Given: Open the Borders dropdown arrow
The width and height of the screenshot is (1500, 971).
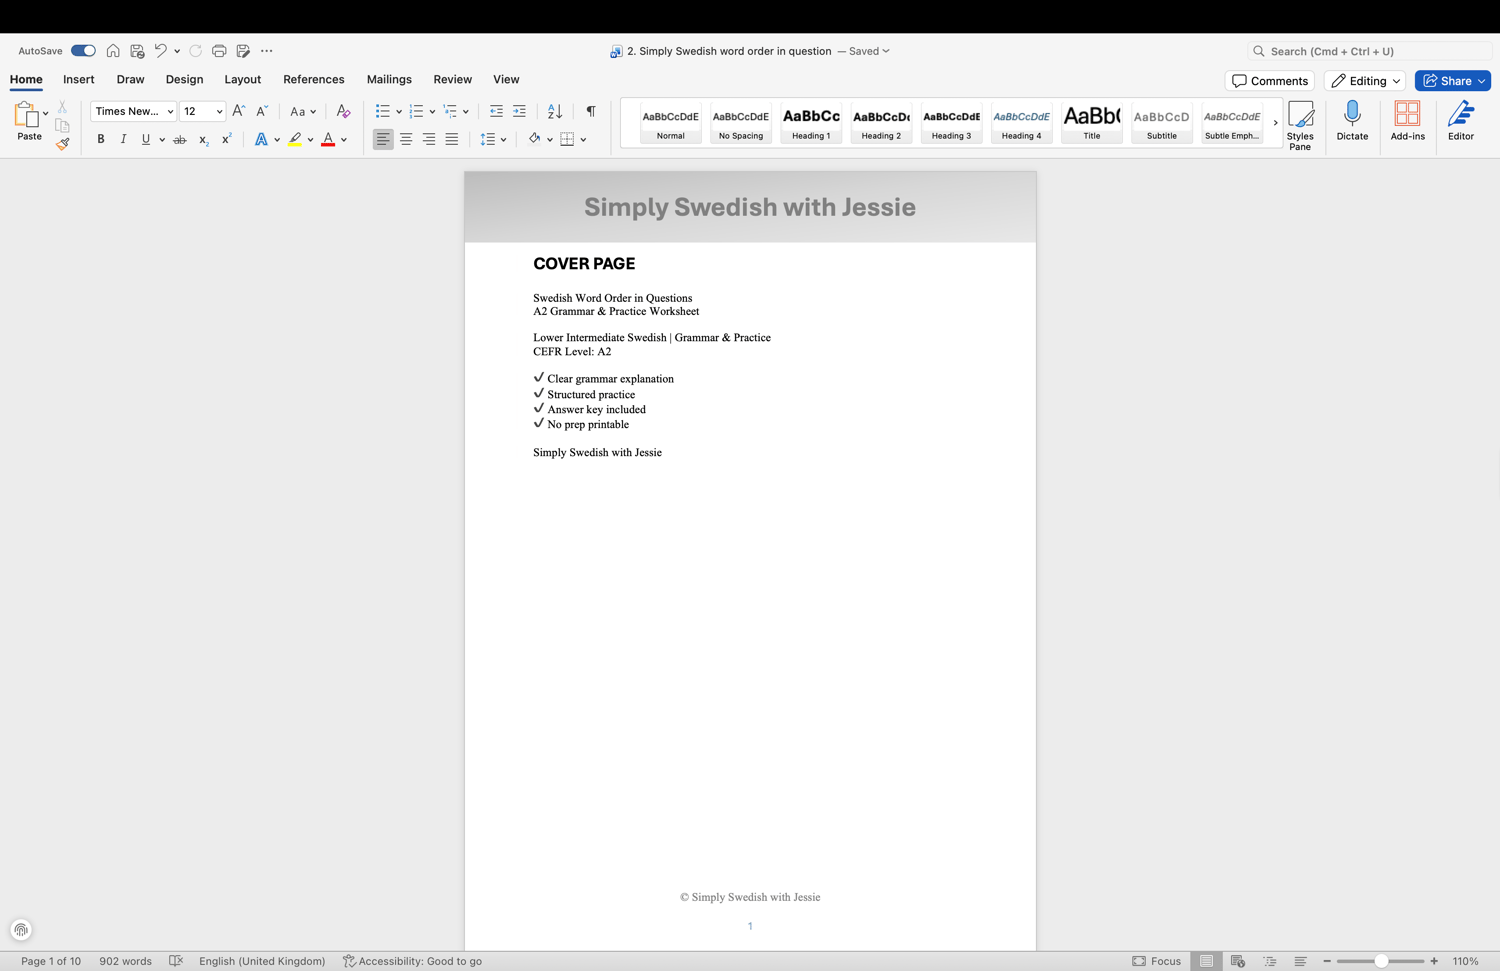Looking at the screenshot, I should click(583, 140).
